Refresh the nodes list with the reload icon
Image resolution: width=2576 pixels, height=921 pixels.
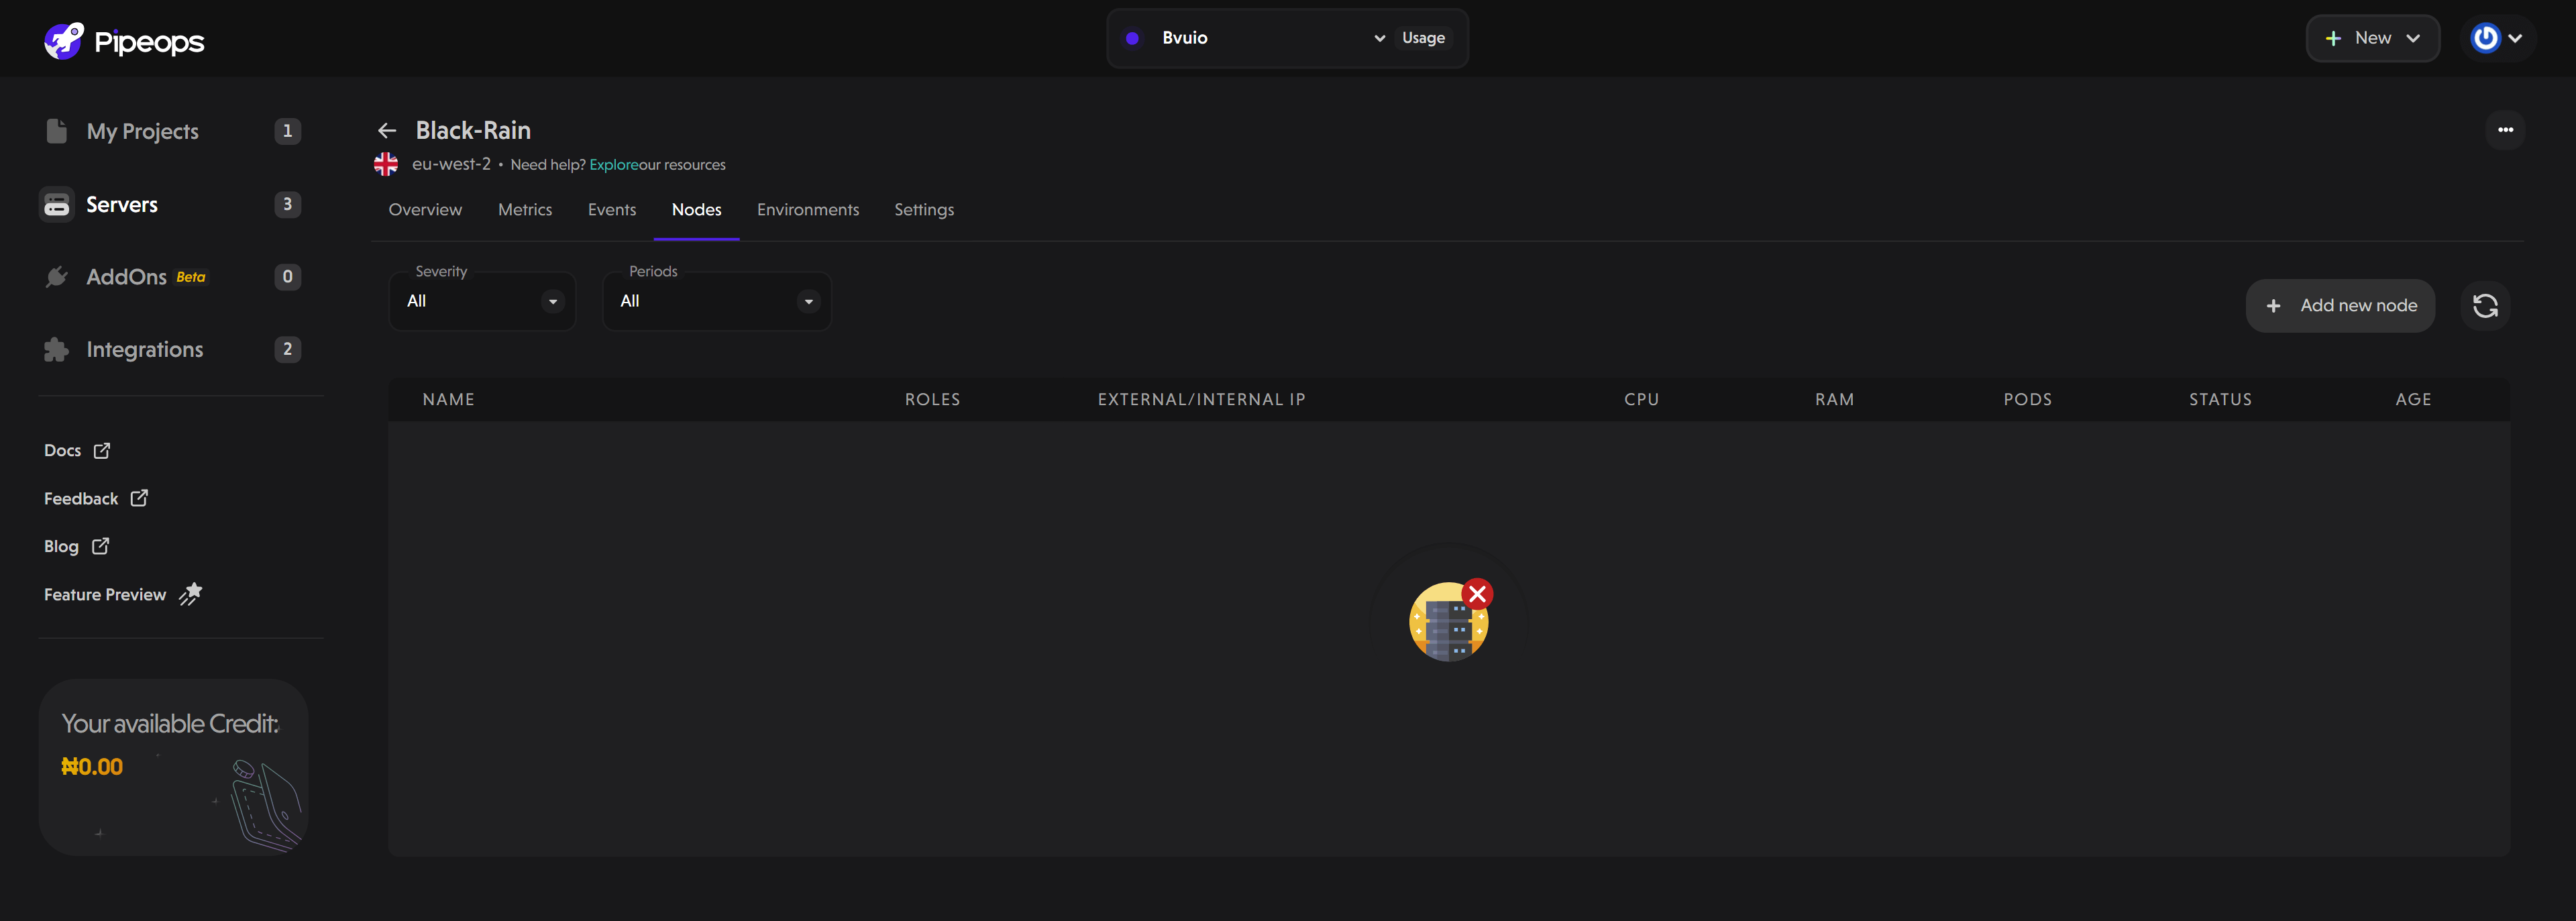pyautogui.click(x=2486, y=305)
